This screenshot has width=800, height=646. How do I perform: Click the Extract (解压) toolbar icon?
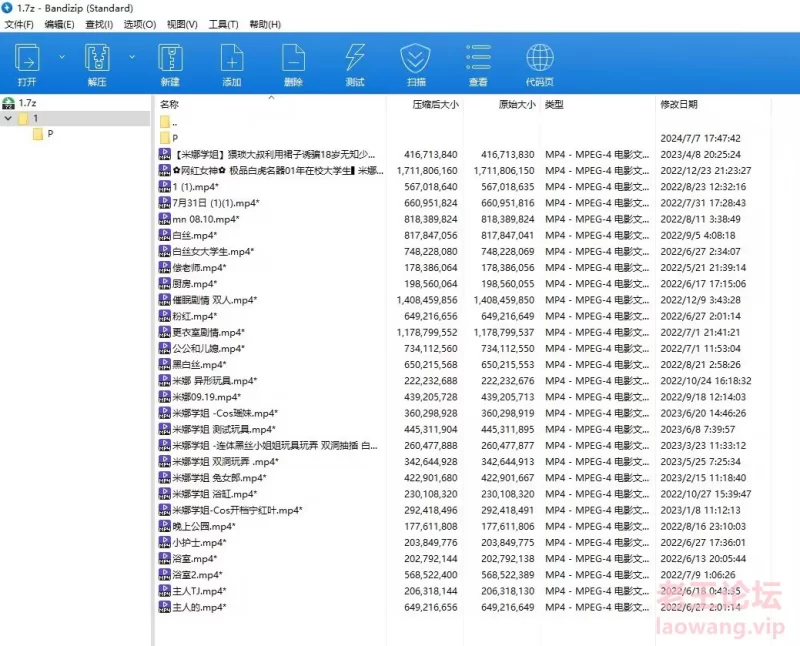pyautogui.click(x=97, y=58)
